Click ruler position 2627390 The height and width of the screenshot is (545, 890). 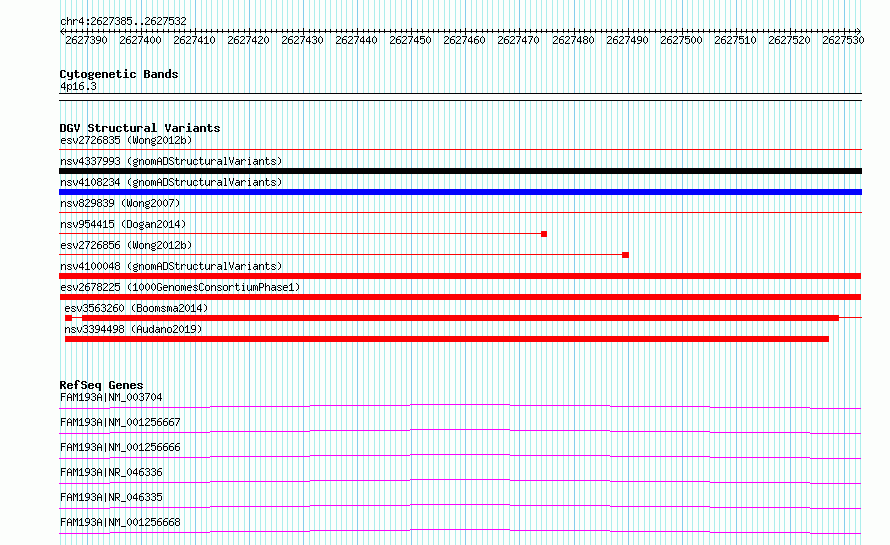[86, 40]
